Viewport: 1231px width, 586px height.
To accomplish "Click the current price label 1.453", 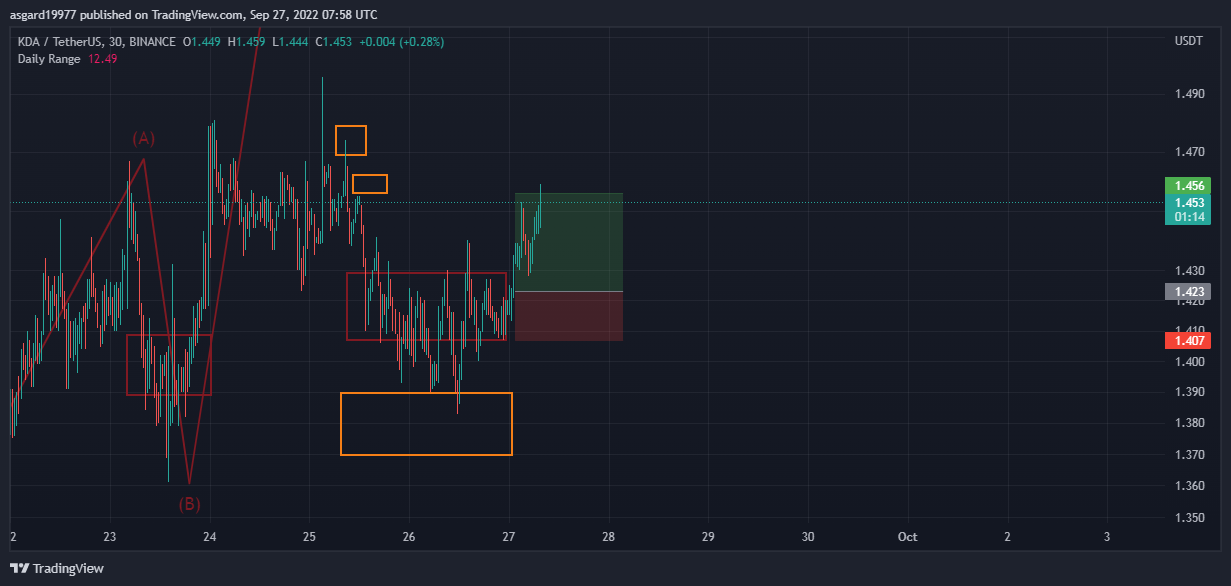I will pos(1188,202).
